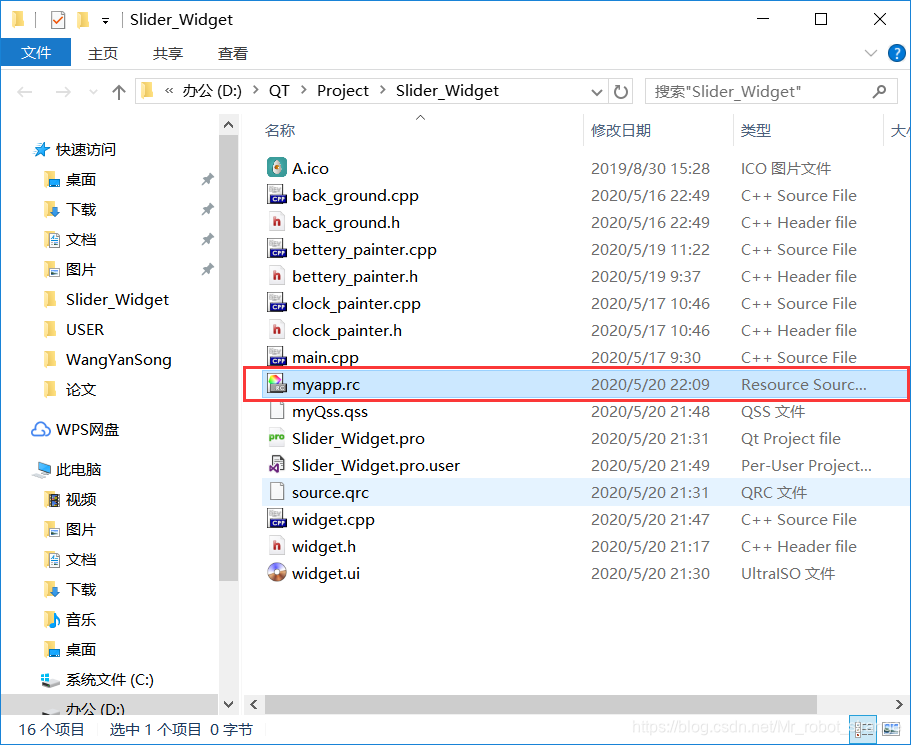Open the 文件 menu tab
The width and height of the screenshot is (911, 745).
(36, 53)
